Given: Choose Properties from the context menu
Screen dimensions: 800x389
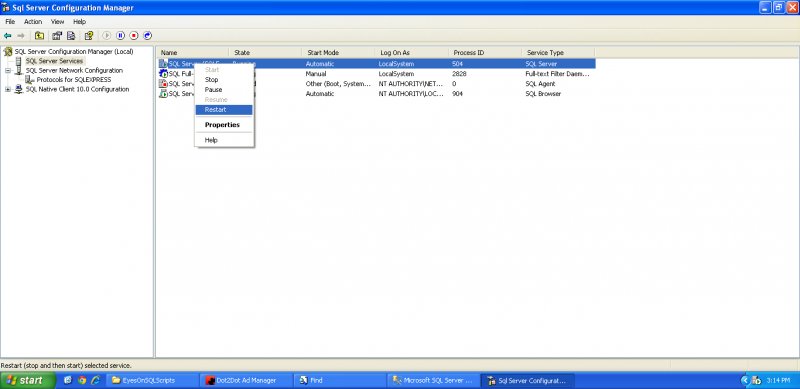Looking at the screenshot, I should [223, 125].
